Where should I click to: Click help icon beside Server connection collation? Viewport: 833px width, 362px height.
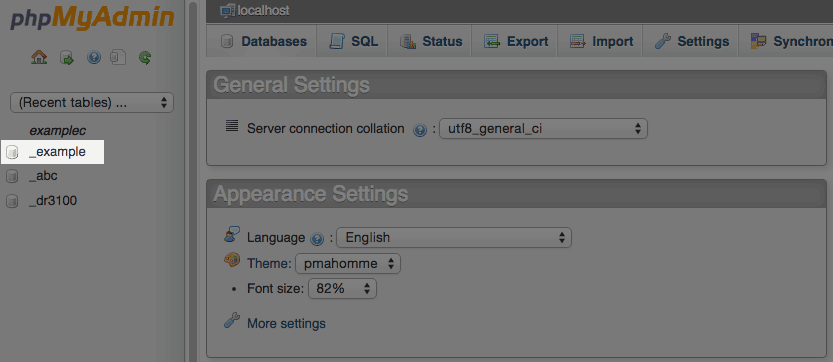(420, 129)
